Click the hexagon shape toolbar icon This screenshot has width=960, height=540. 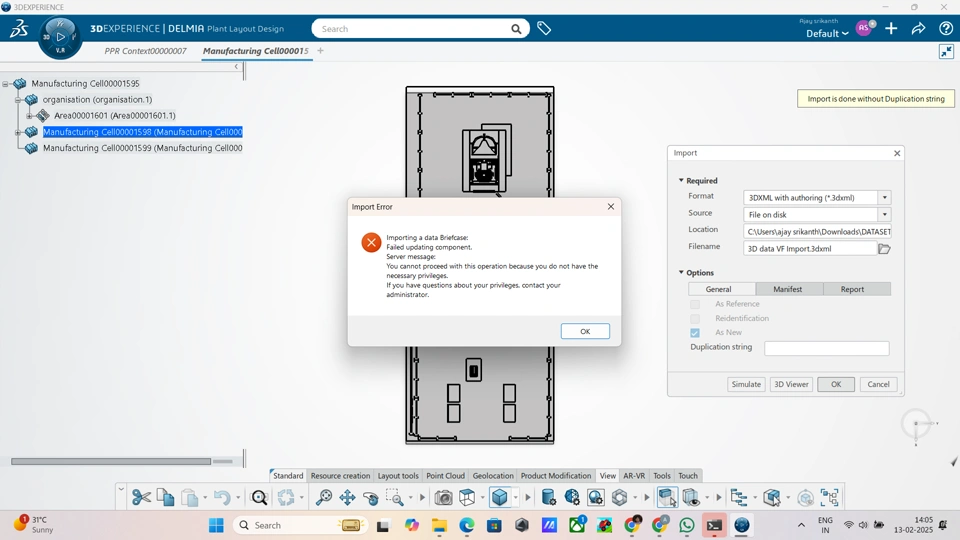point(620,497)
